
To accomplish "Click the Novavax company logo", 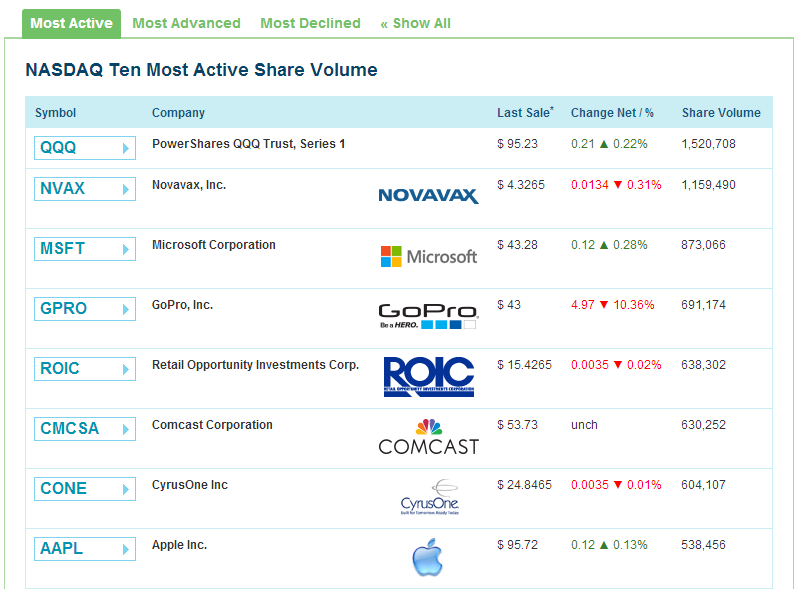I will [x=428, y=195].
